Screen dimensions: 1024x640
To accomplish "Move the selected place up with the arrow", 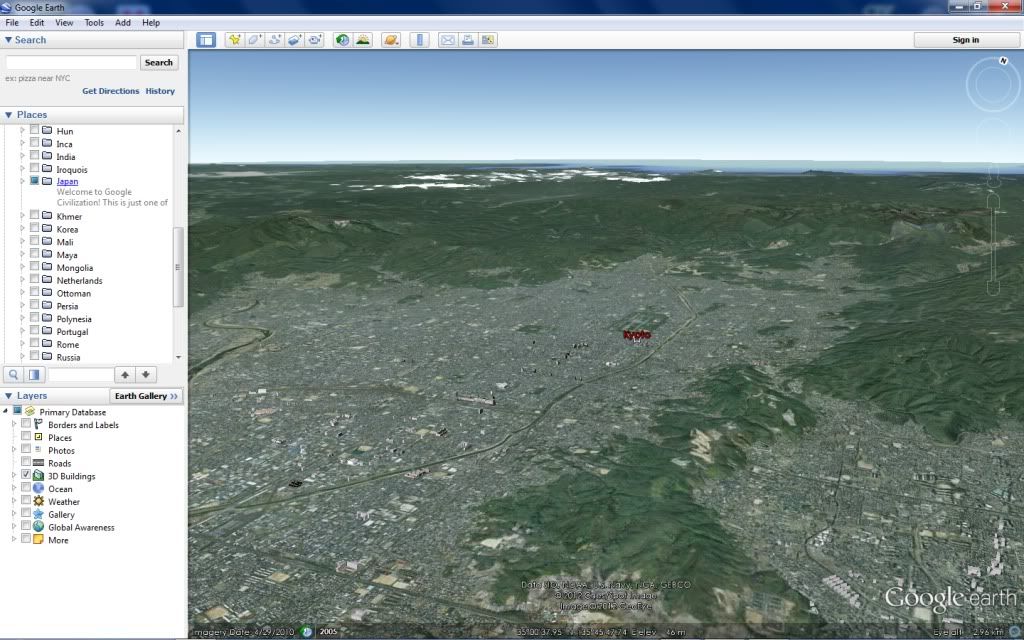I will [x=125, y=375].
